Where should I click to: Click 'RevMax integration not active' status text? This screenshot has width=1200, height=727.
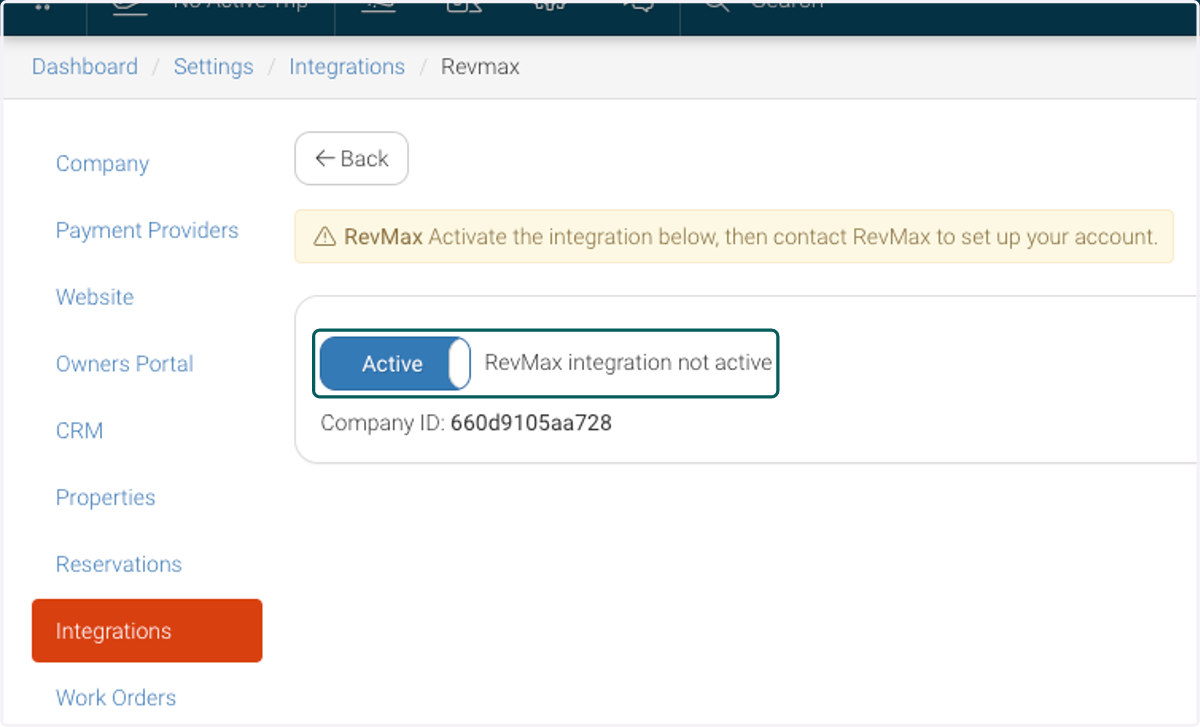click(628, 362)
